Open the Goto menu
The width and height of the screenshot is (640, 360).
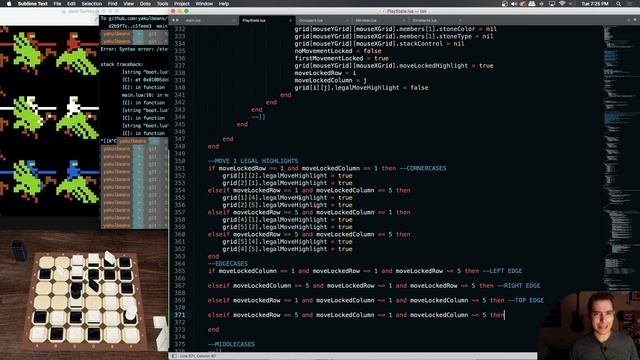(145, 4)
